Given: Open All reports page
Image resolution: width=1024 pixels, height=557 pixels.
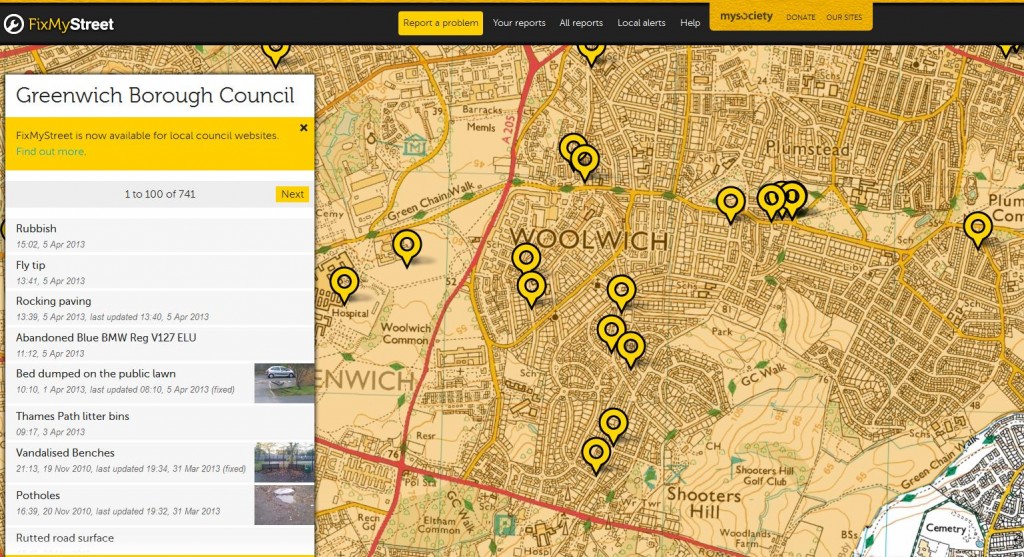Looking at the screenshot, I should click(581, 23).
